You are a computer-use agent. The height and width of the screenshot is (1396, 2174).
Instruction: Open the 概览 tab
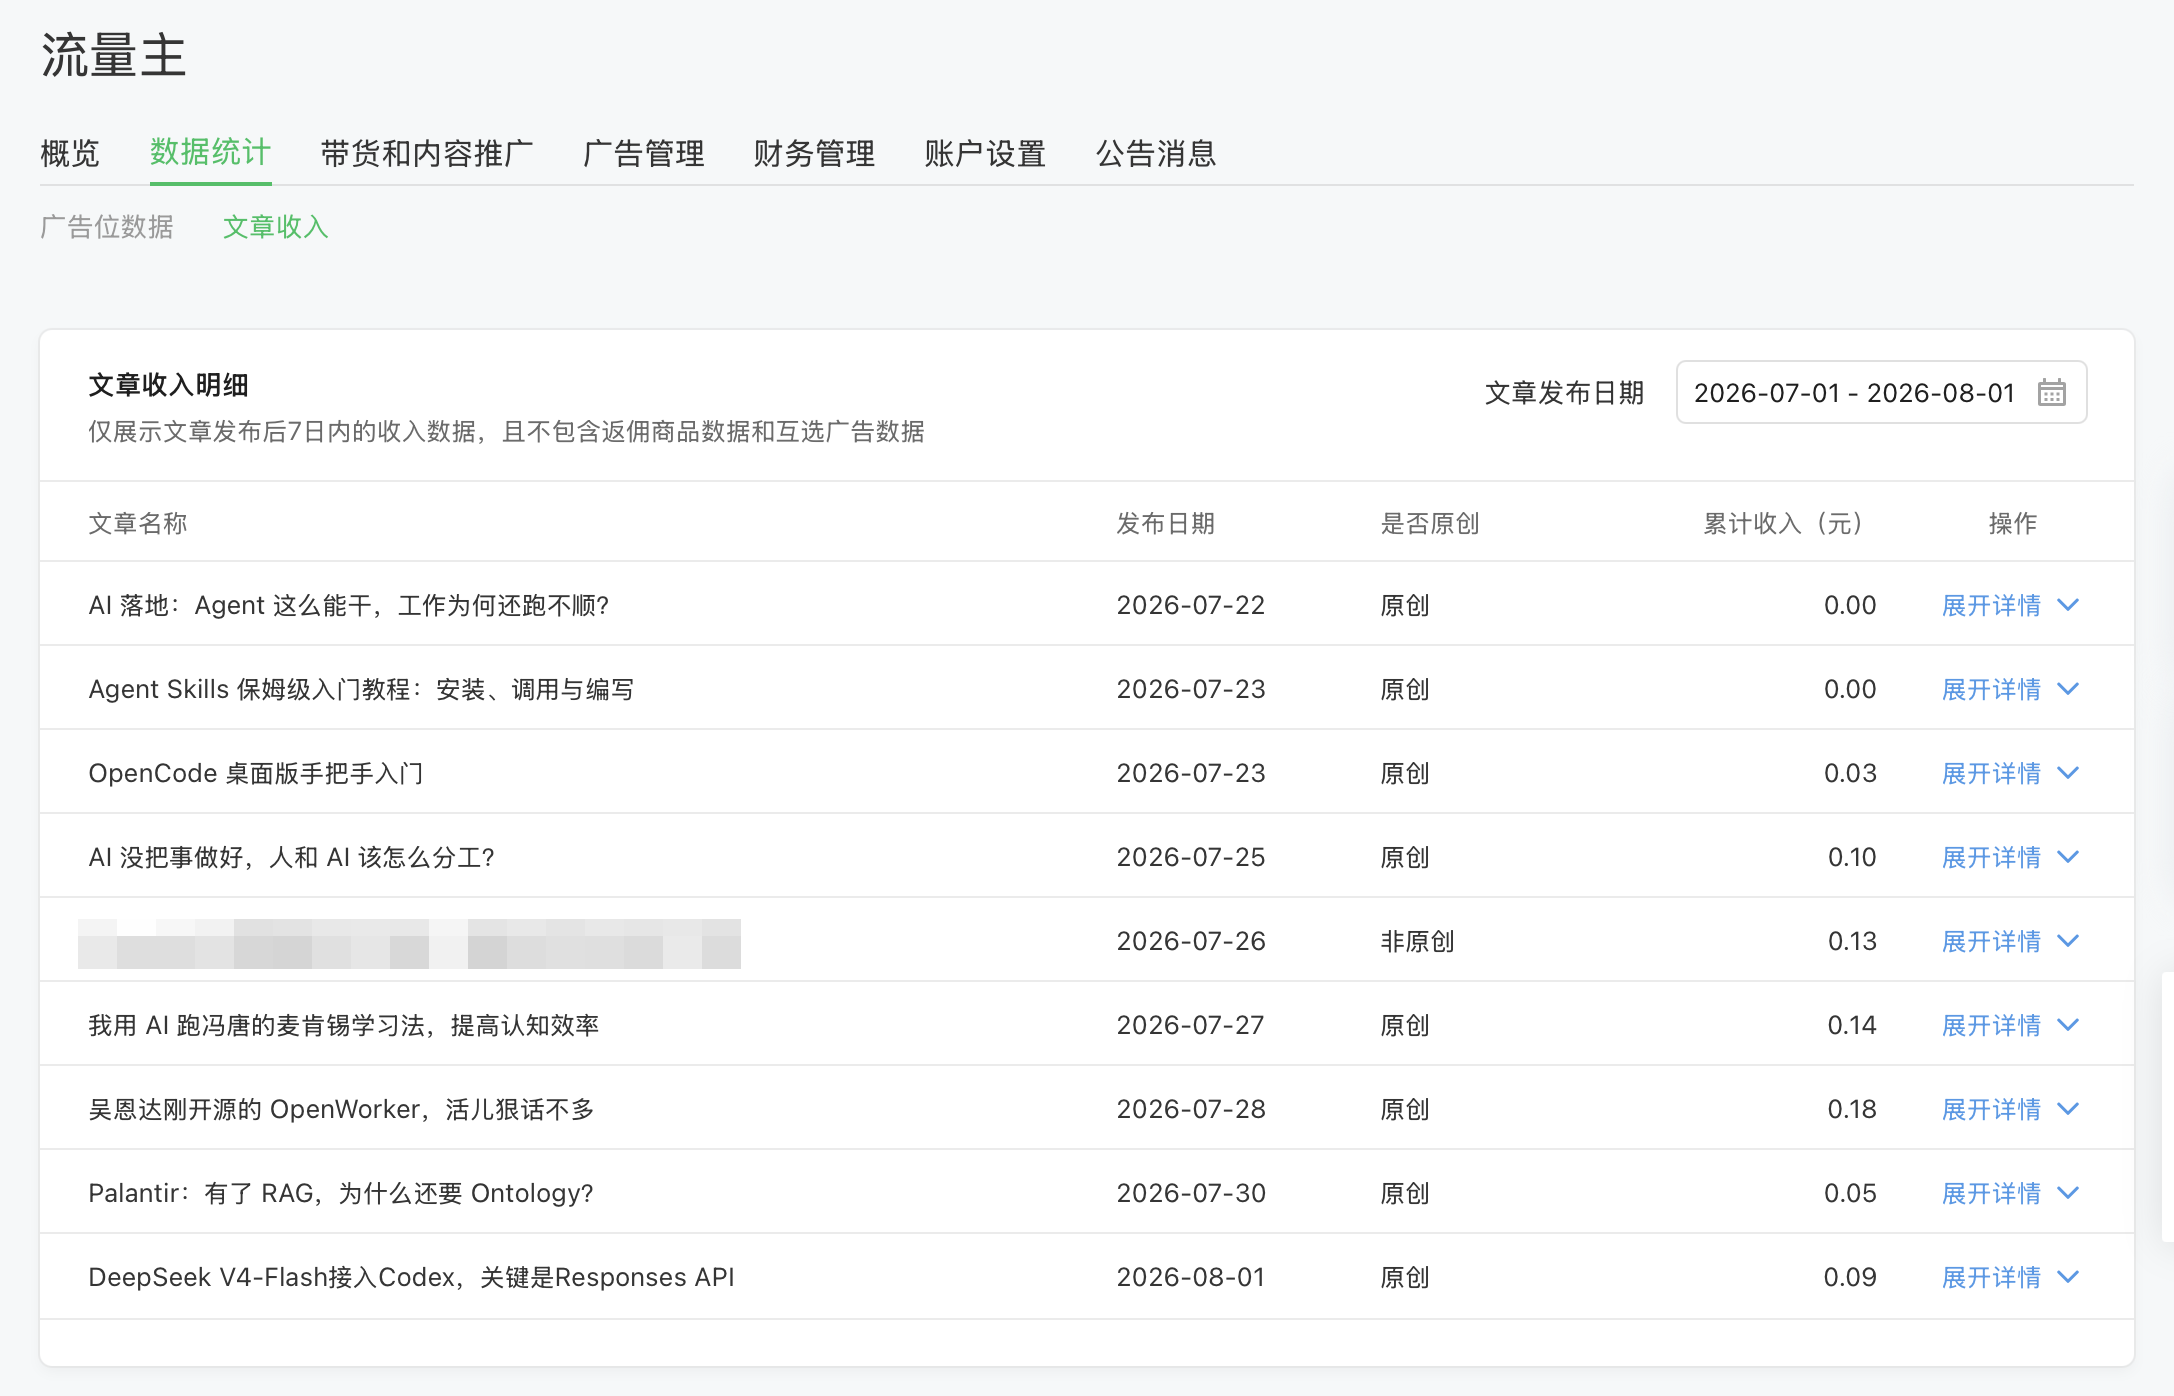click(x=70, y=153)
